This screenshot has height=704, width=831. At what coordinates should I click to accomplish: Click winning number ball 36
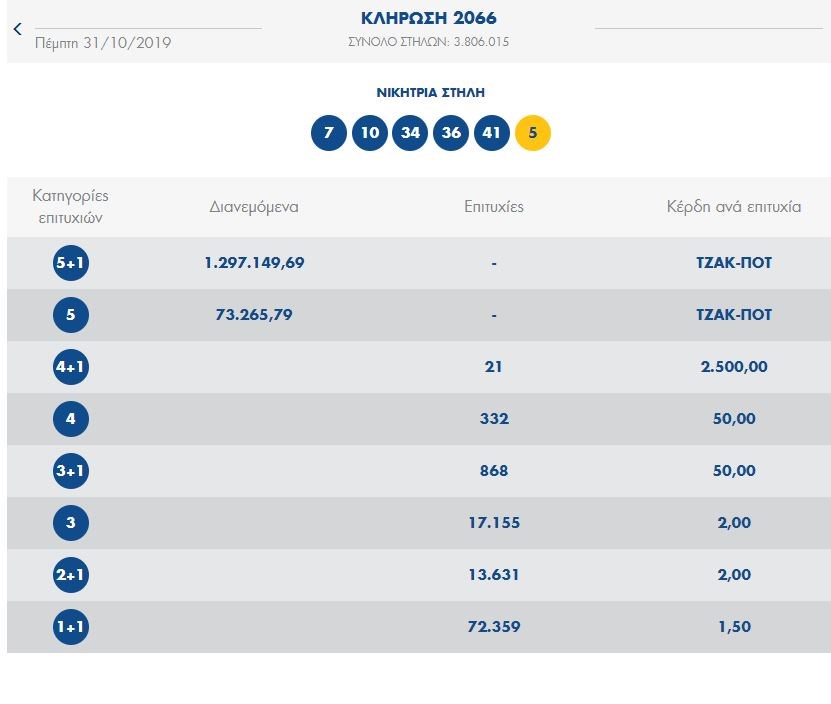point(451,133)
